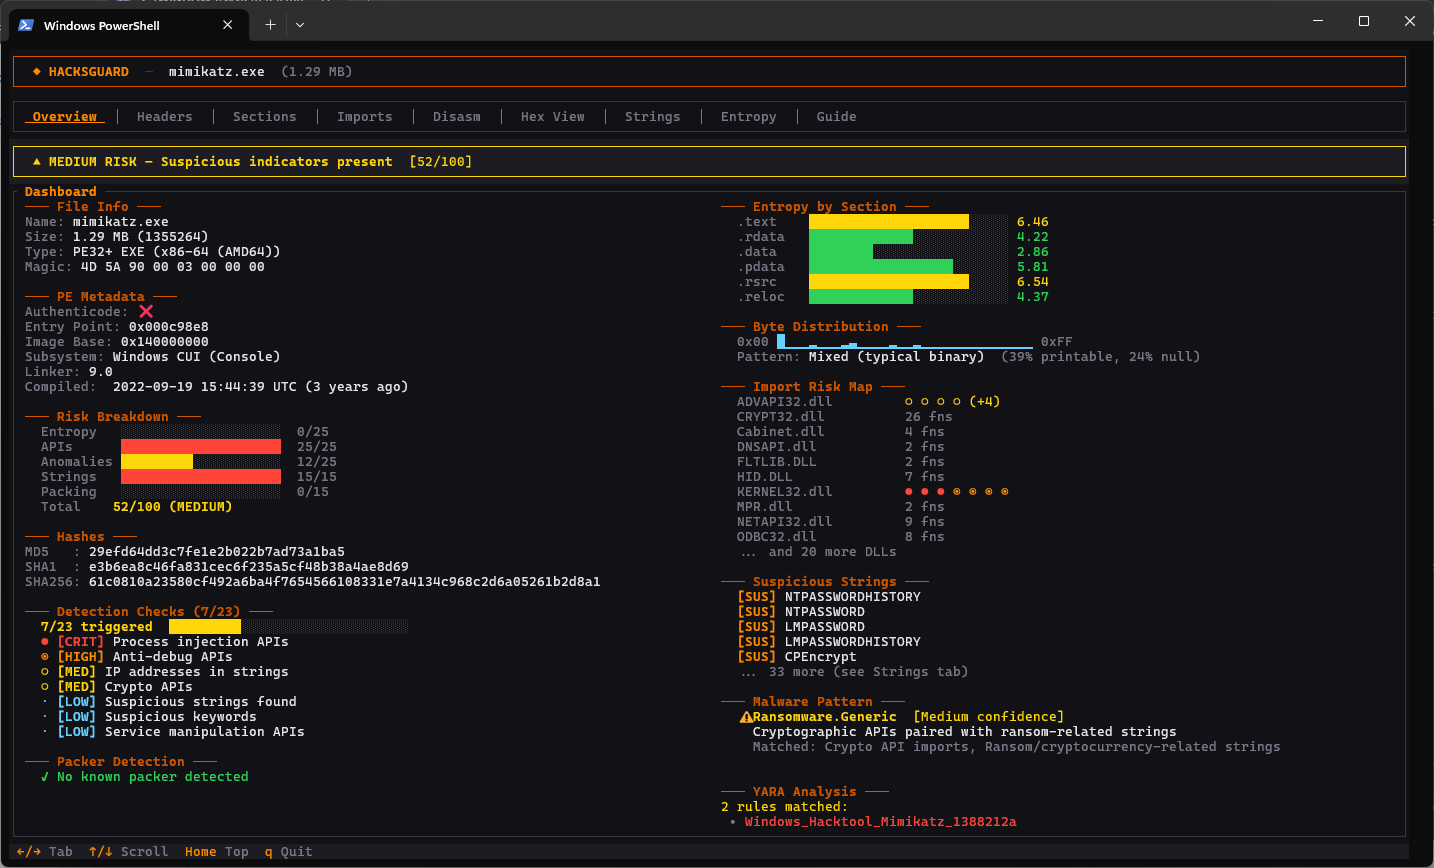Click the green check before No known packer
Viewport: 1434px width, 868px height.
(45, 777)
